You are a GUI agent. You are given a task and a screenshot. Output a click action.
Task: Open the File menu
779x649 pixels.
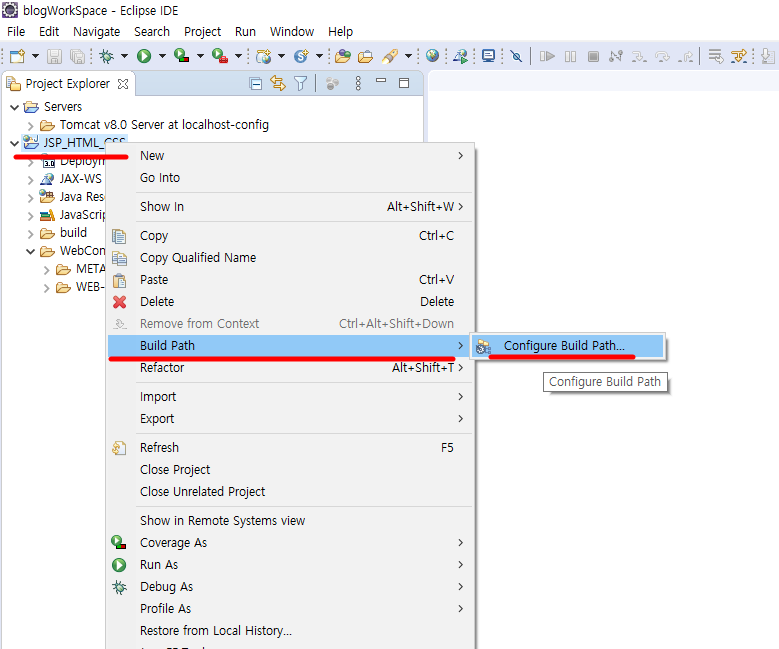click(16, 32)
